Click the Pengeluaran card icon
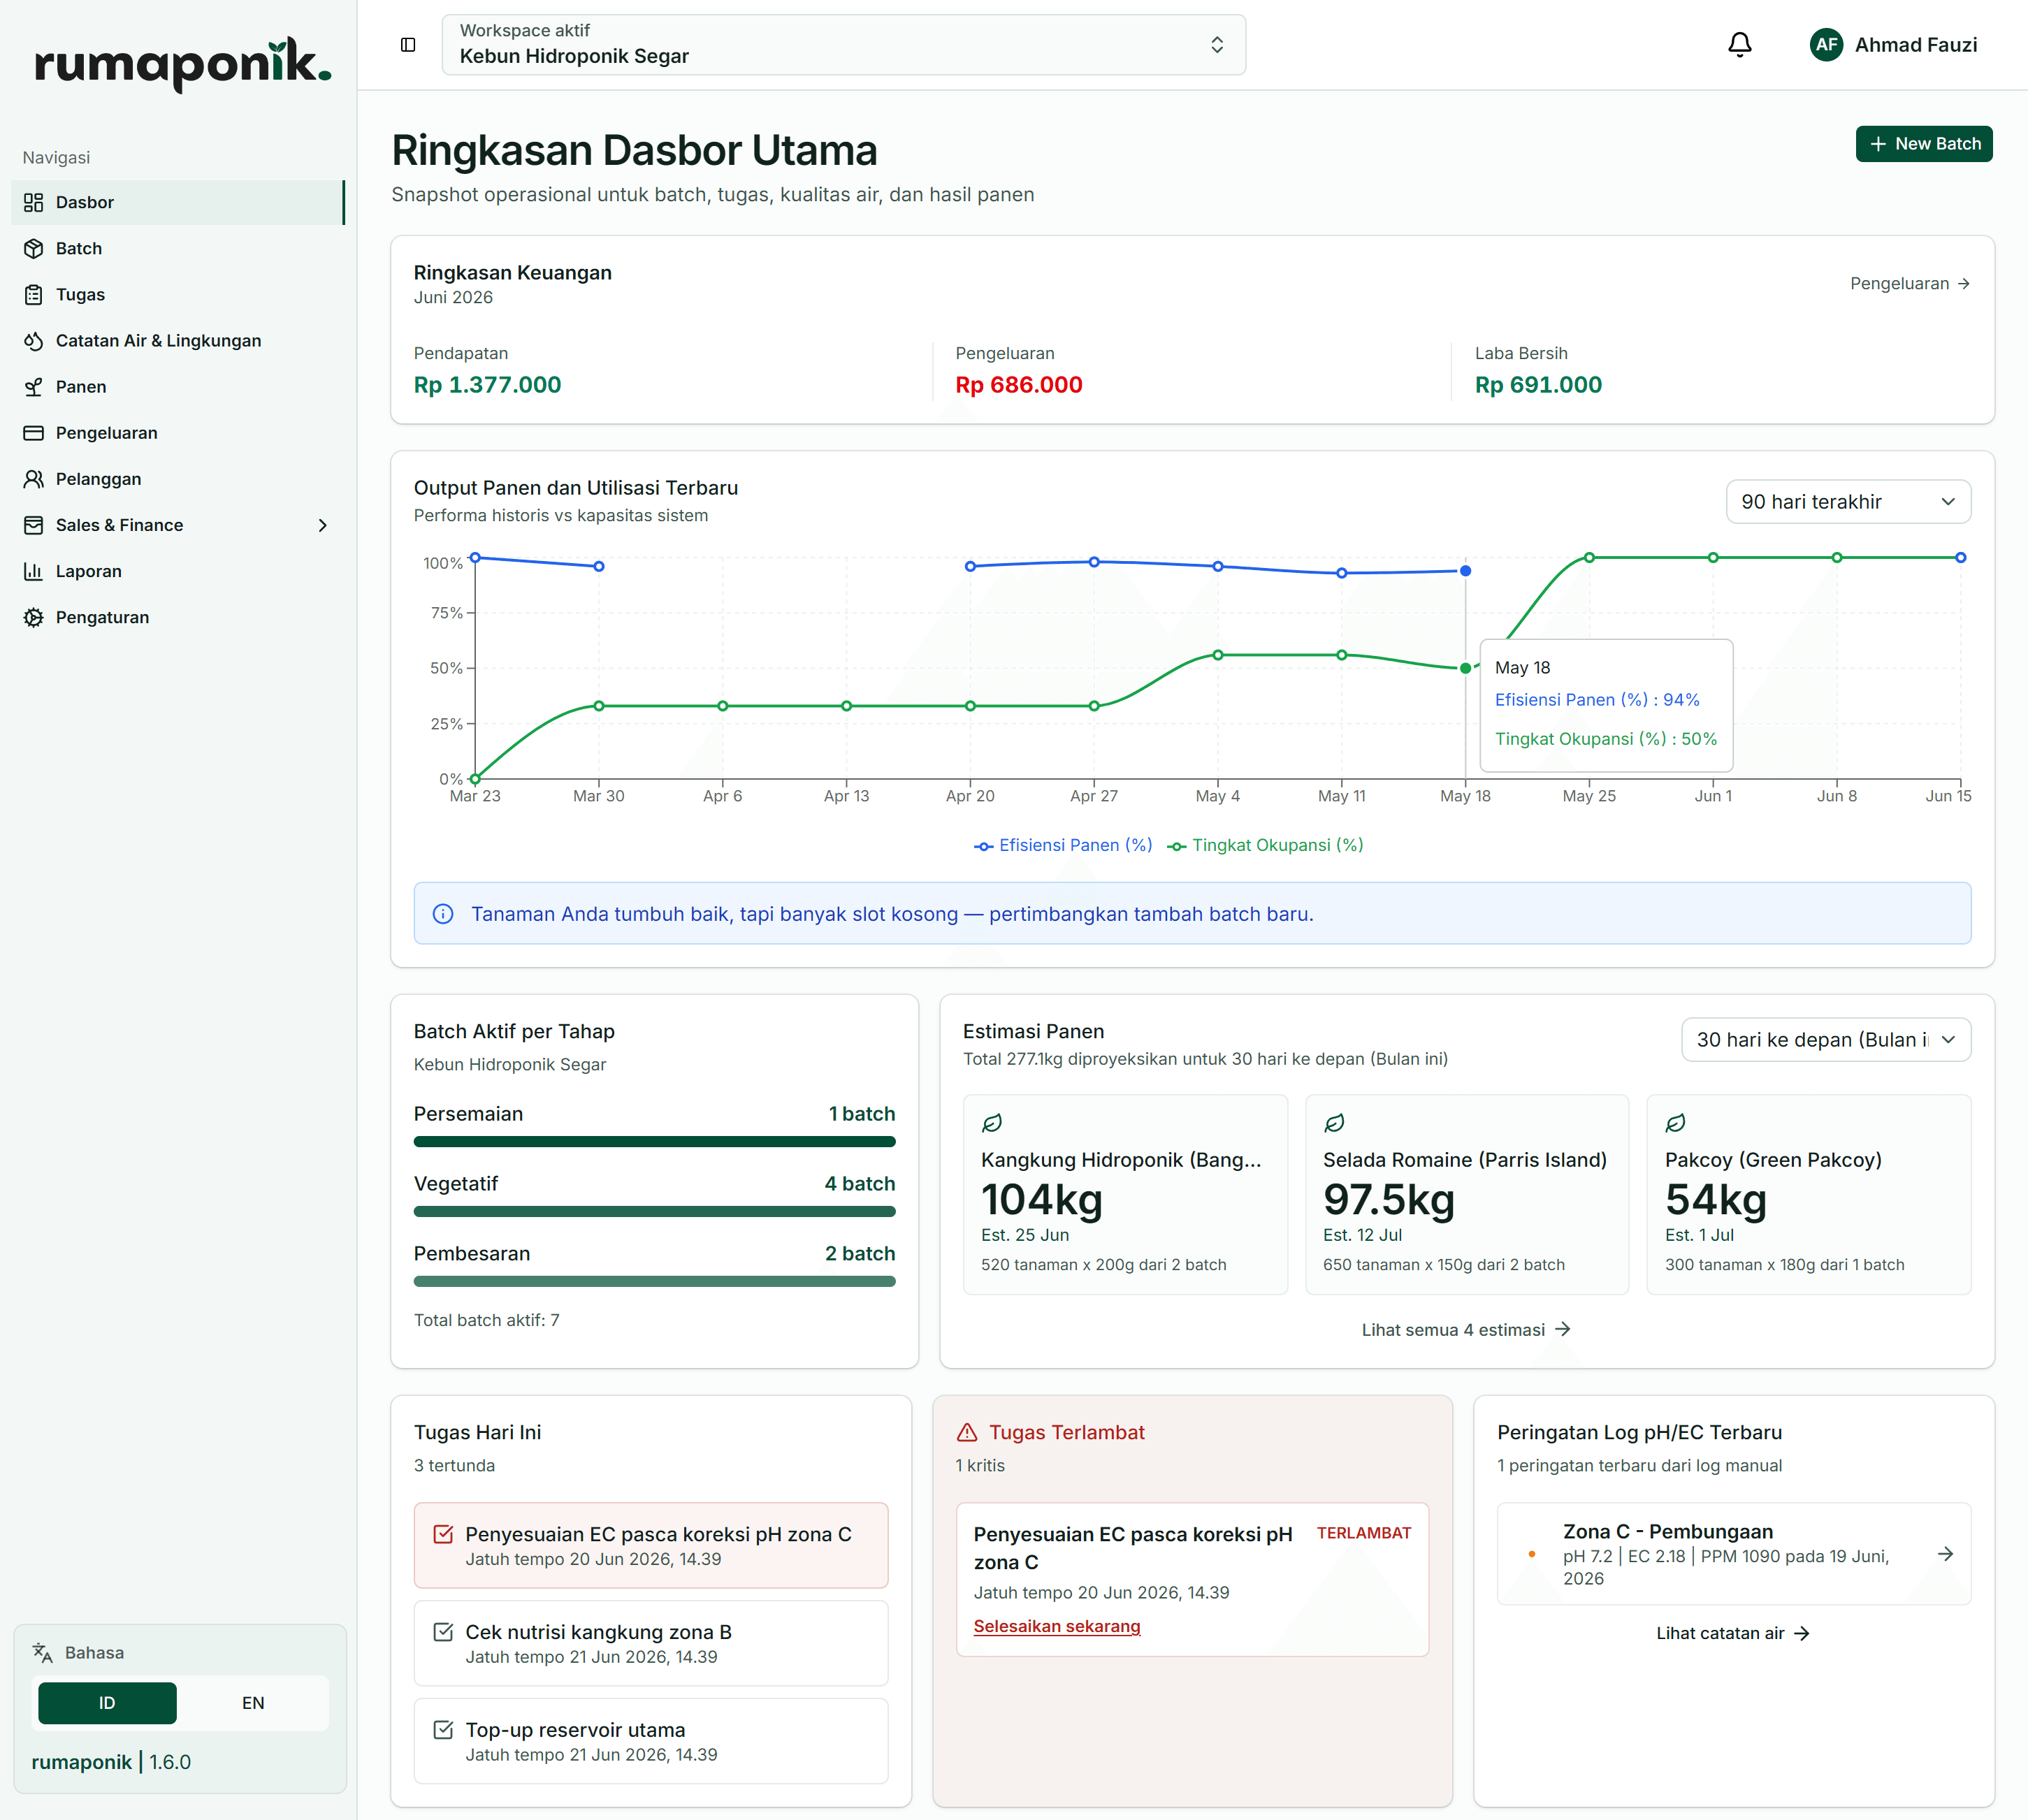Viewport: 2028px width, 1820px height. pyautogui.click(x=34, y=433)
